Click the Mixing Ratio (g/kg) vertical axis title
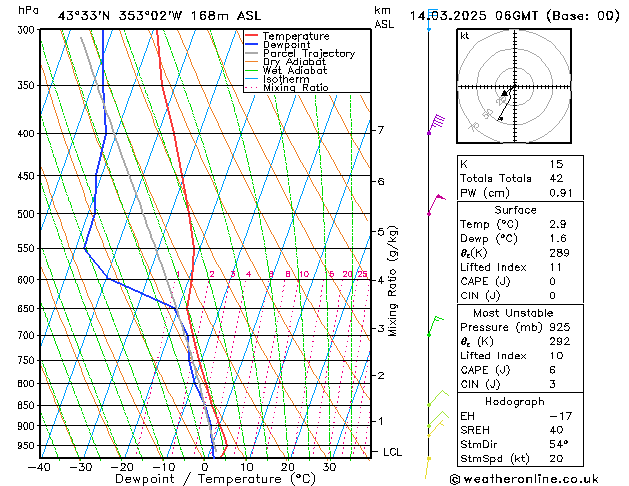Viewport: 629px width, 486px height. [393, 281]
